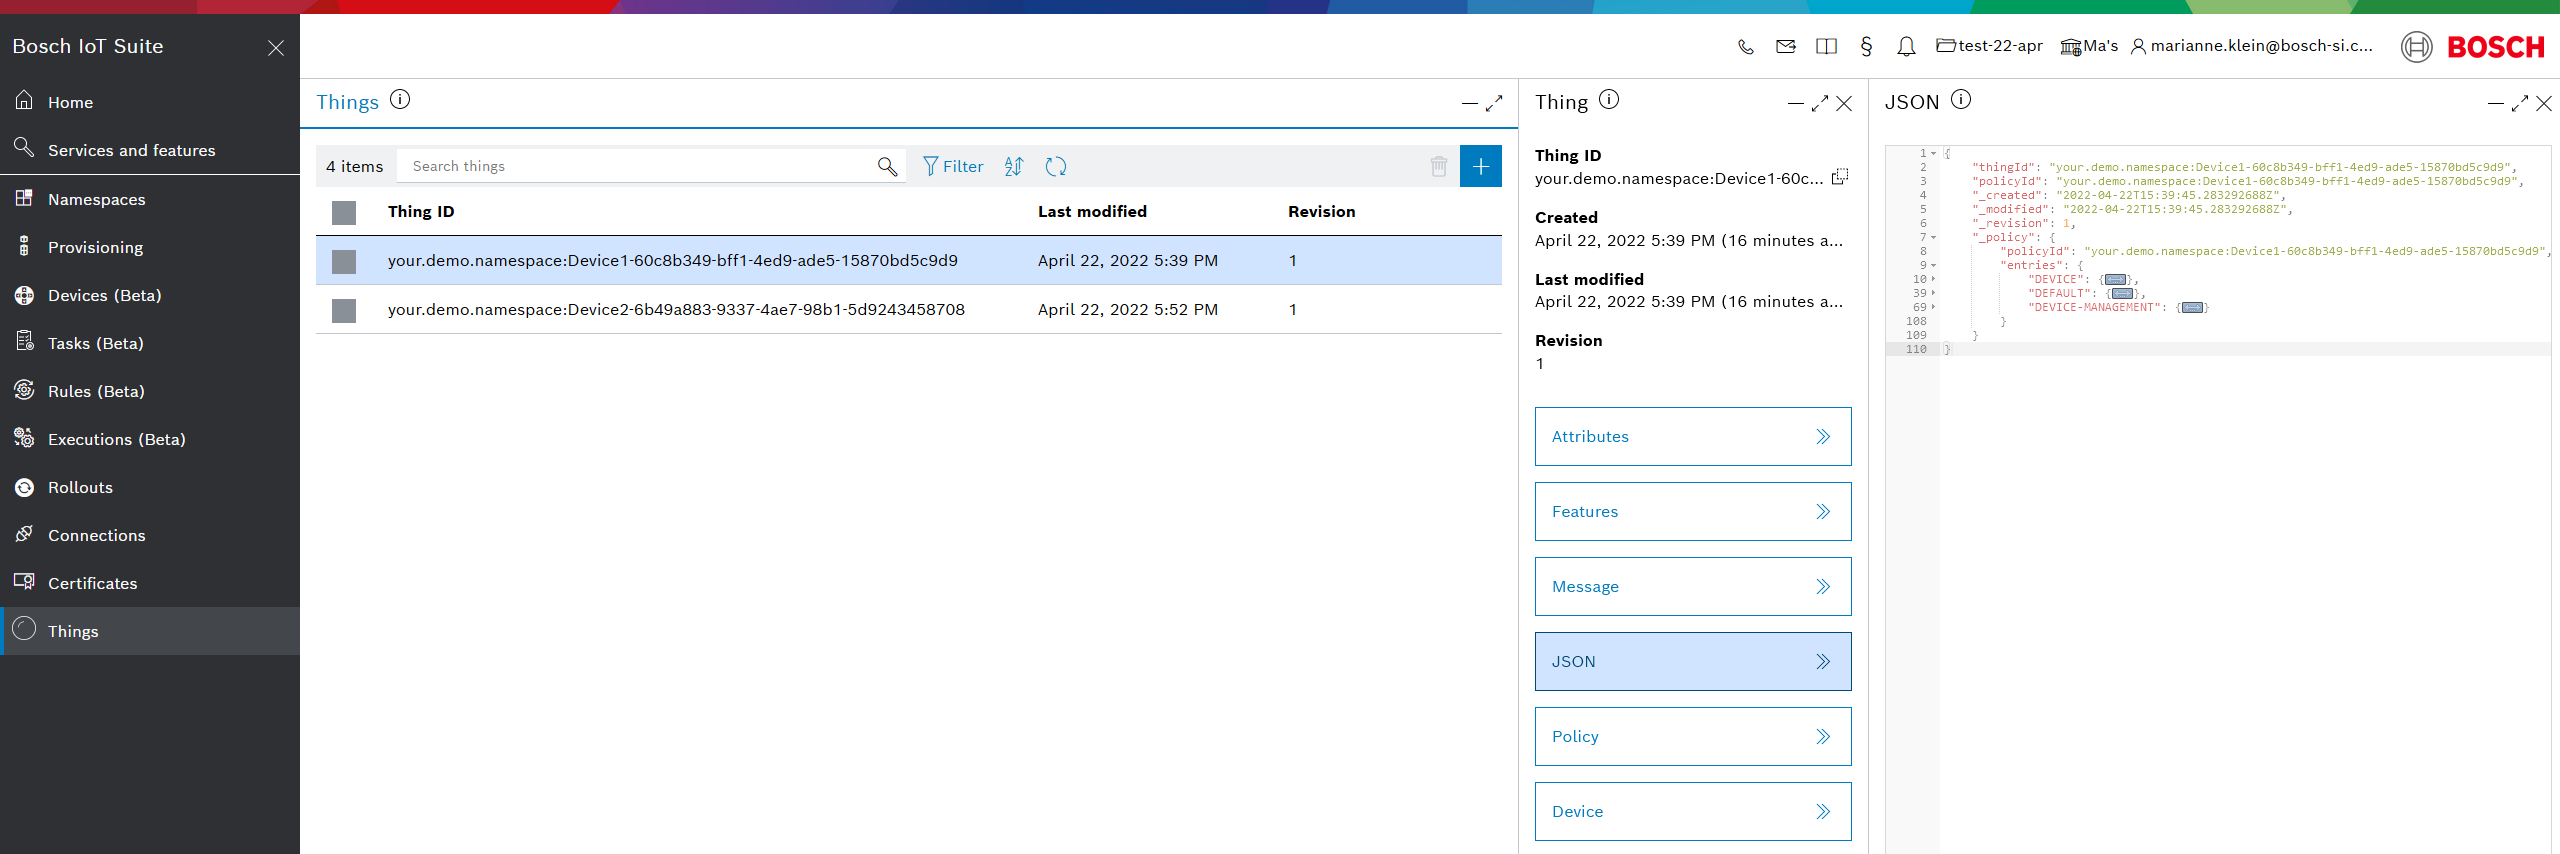Select the Device1-60c8b349 thing row
2560x854 pixels.
coord(909,261)
